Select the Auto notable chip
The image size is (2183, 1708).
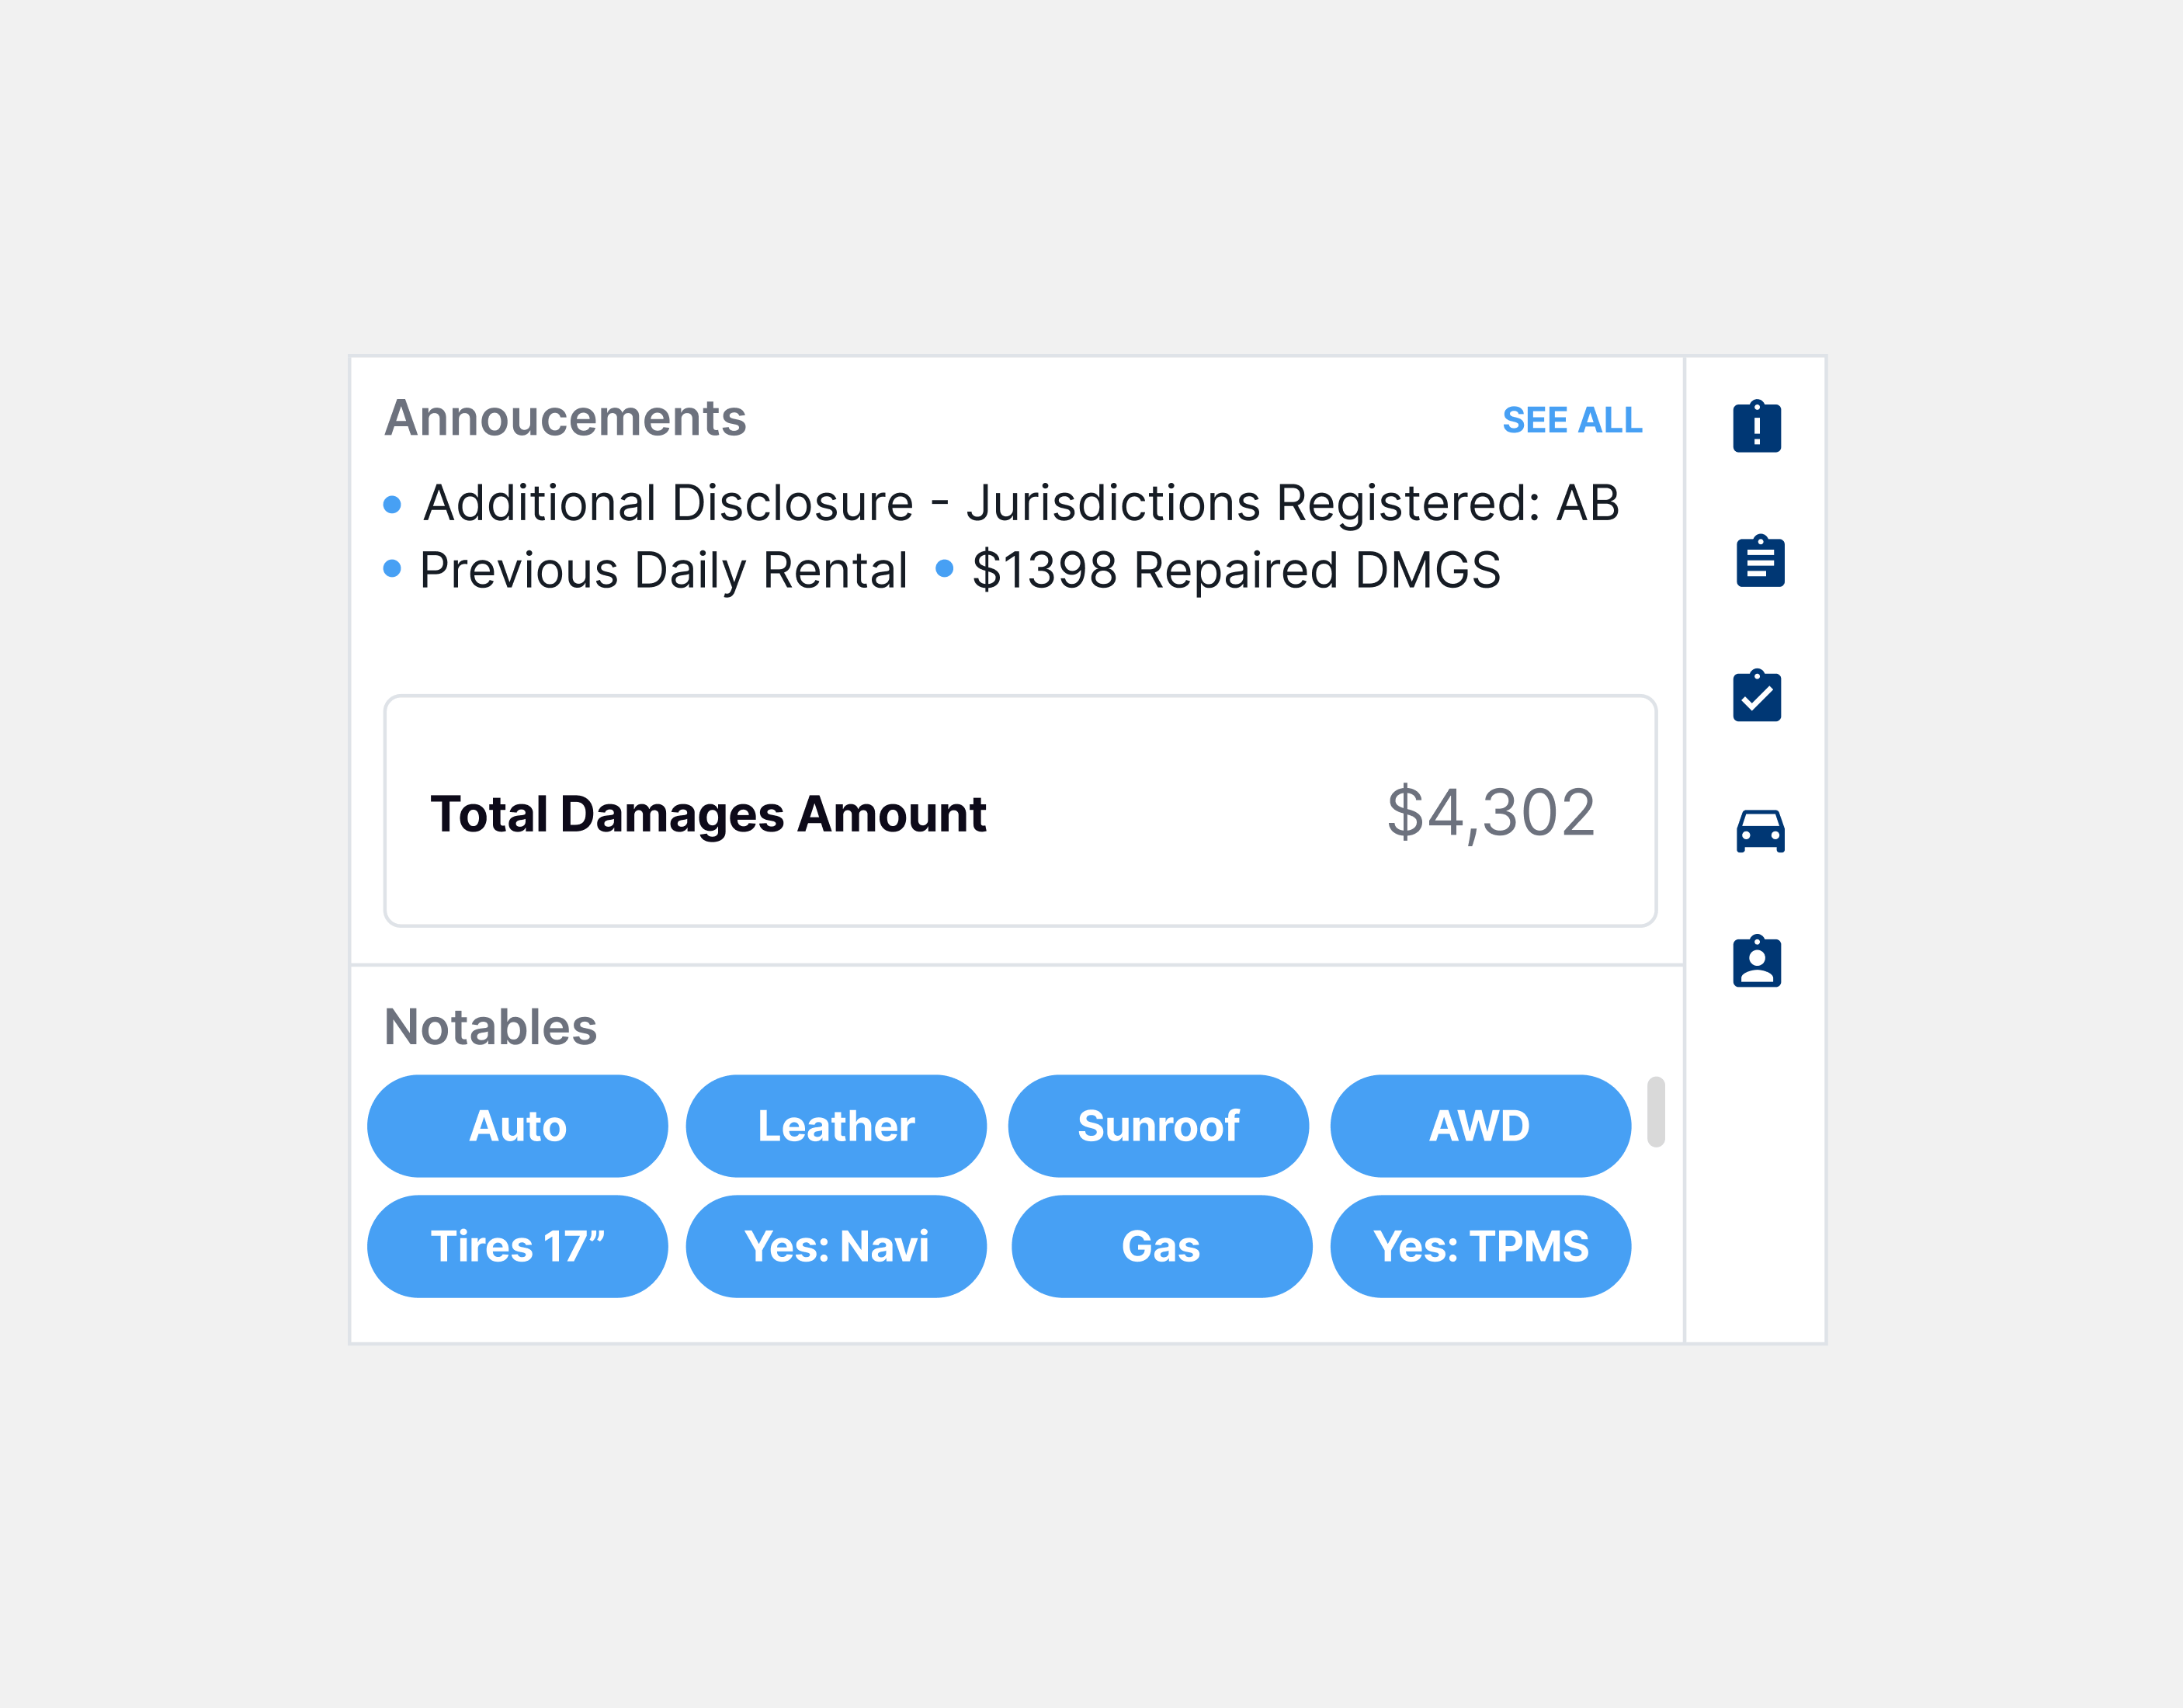(517, 1126)
